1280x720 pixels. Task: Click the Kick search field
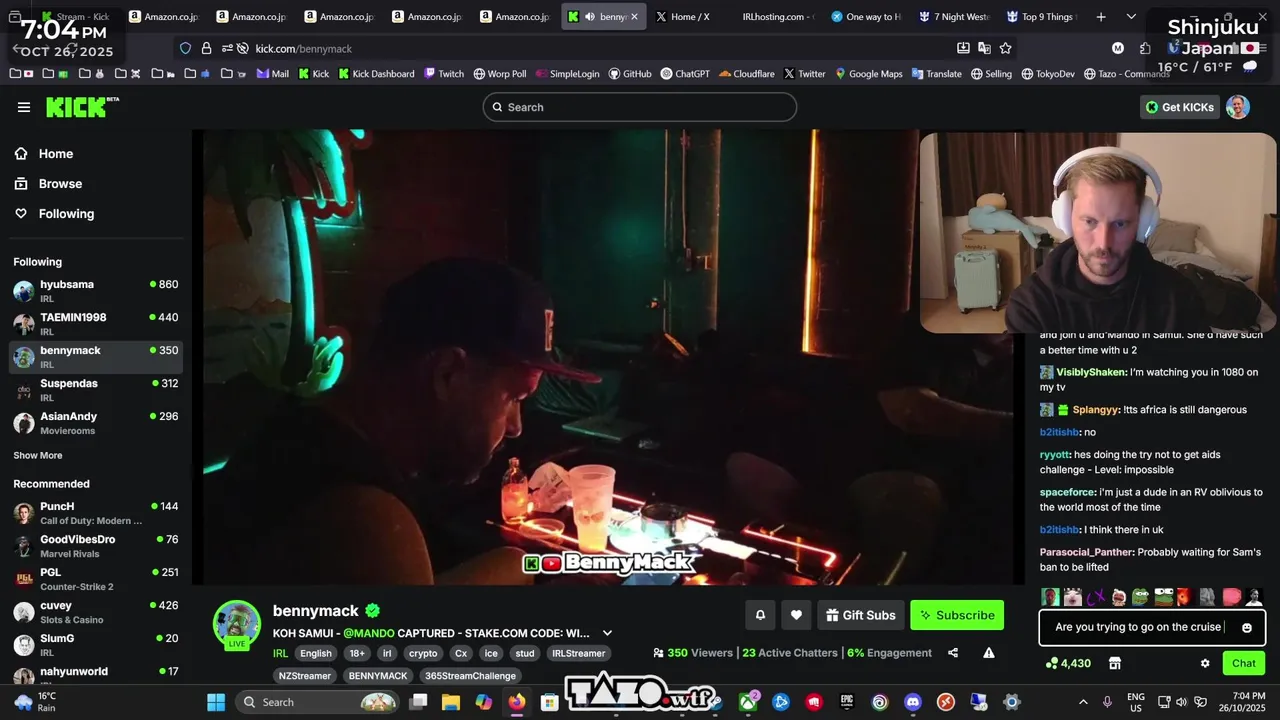pyautogui.click(x=640, y=107)
